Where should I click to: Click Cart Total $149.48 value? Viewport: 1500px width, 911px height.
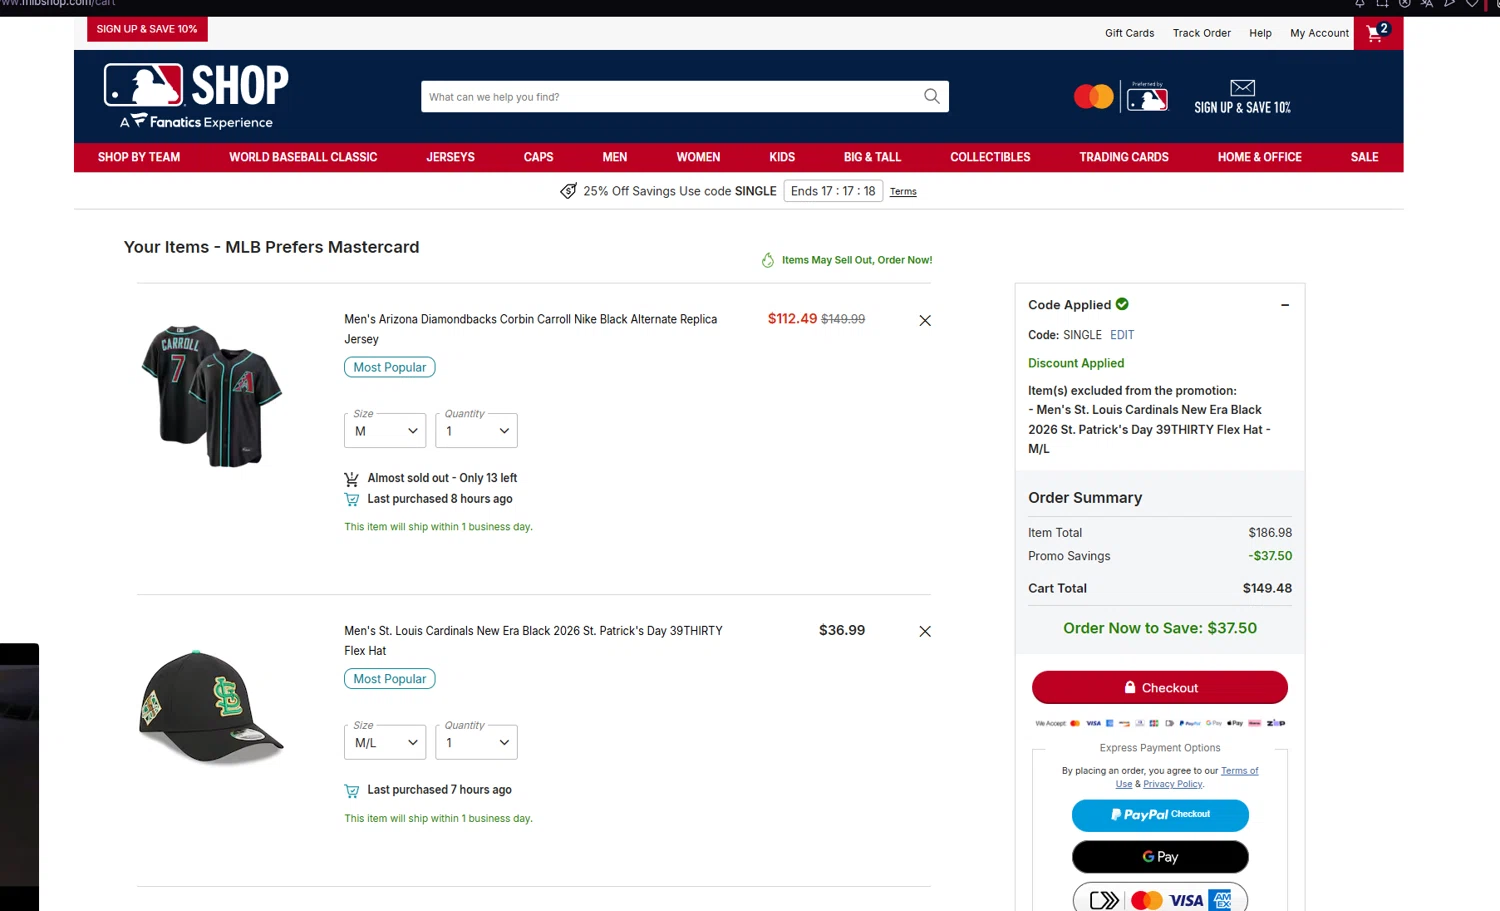pos(1267,588)
